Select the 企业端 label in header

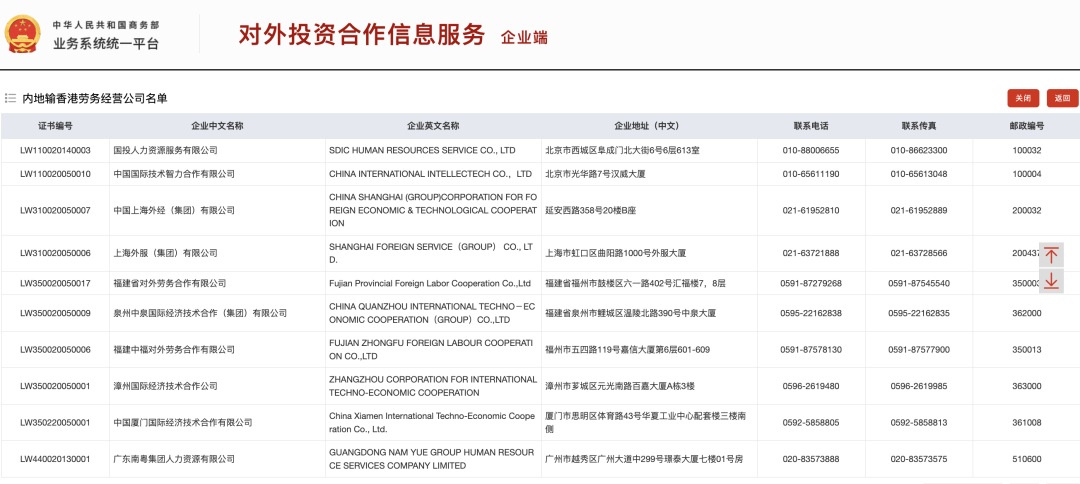(x=524, y=37)
